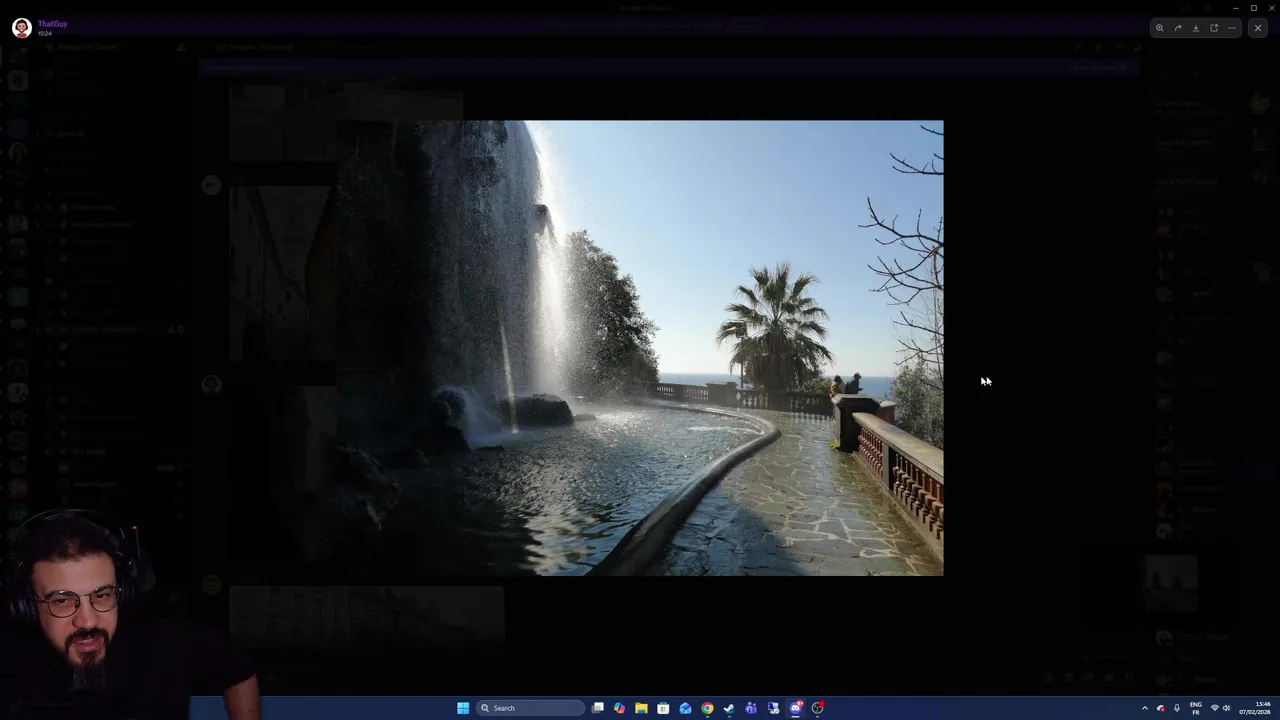Expand the hidden system tray icons
Screen dimensions: 1280x720
click(x=1145, y=708)
